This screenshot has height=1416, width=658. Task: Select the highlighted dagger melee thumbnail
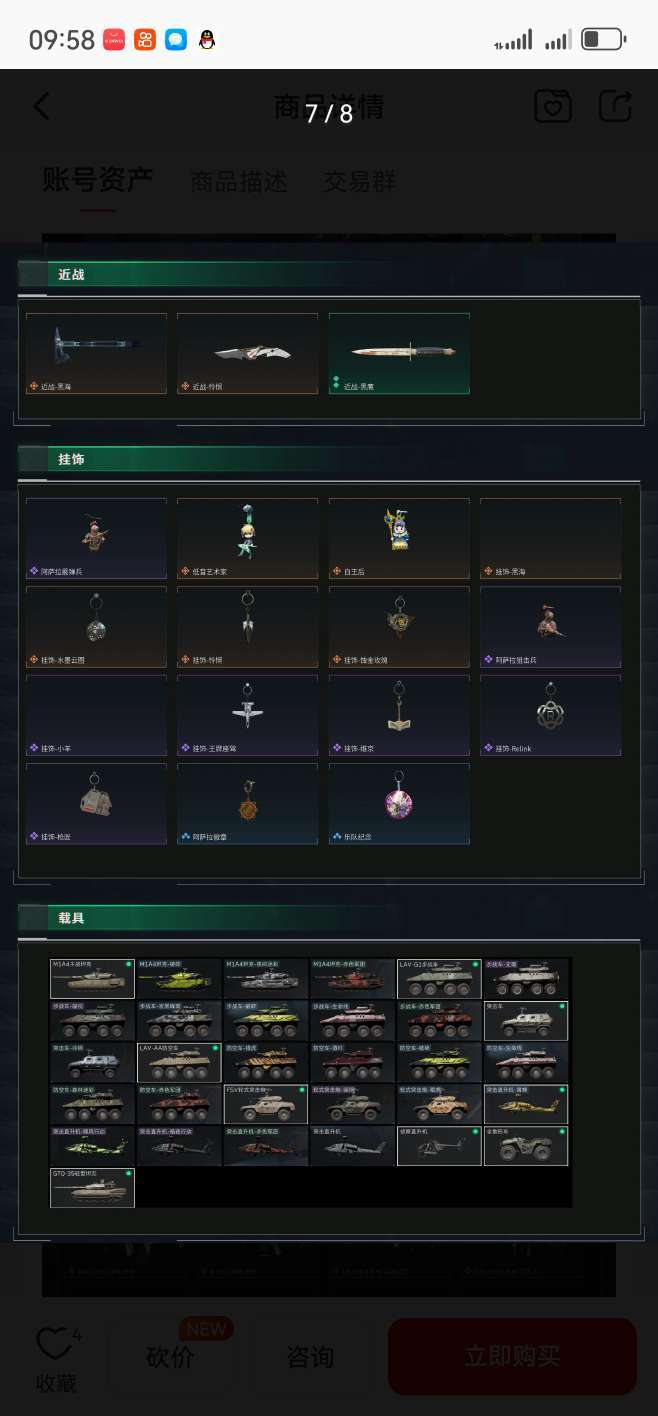[x=399, y=353]
